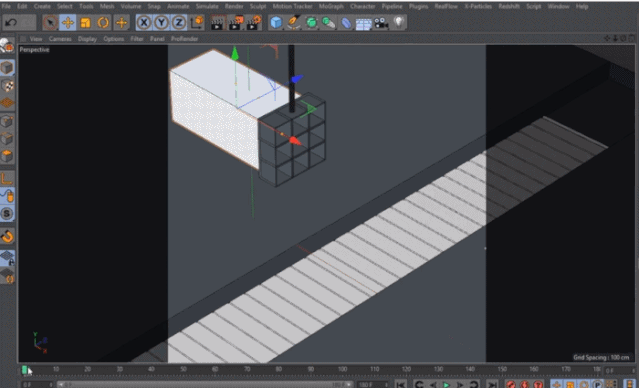Select the Live Selection tool
The width and height of the screenshot is (639, 388).
(x=51, y=22)
